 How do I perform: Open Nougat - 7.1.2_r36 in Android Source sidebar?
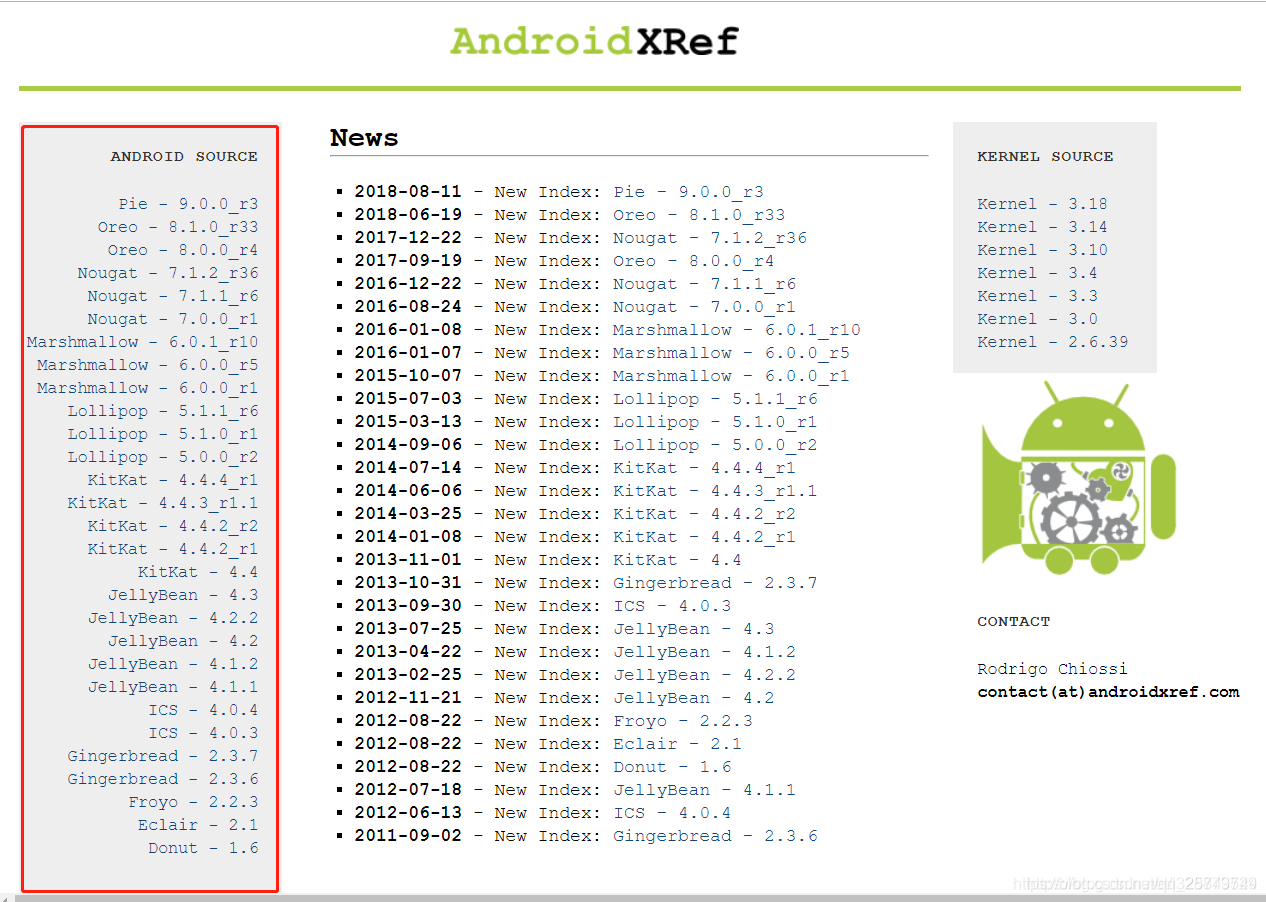tap(168, 273)
